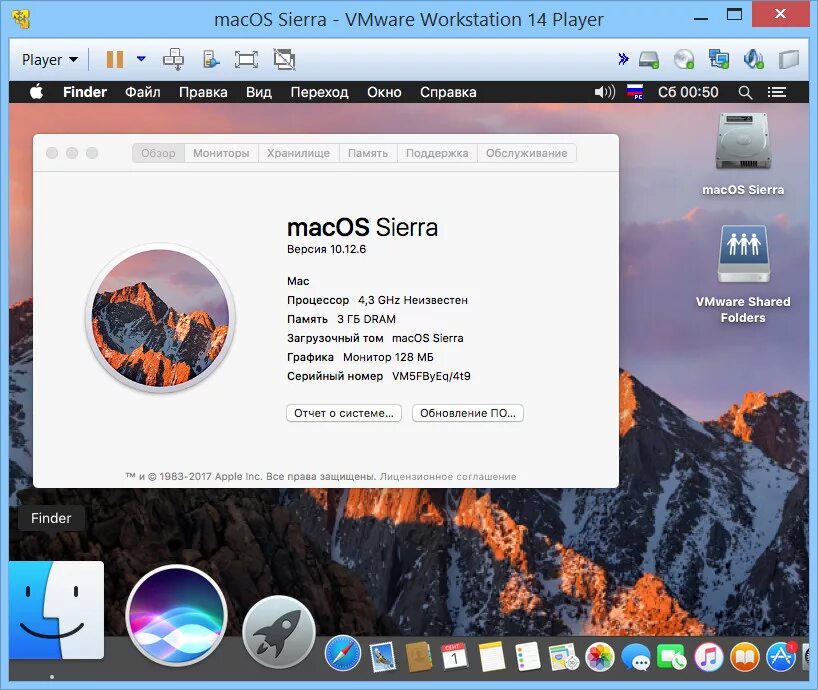Switch to the Мониторы tab
Screen dimensions: 818x690
click(221, 153)
